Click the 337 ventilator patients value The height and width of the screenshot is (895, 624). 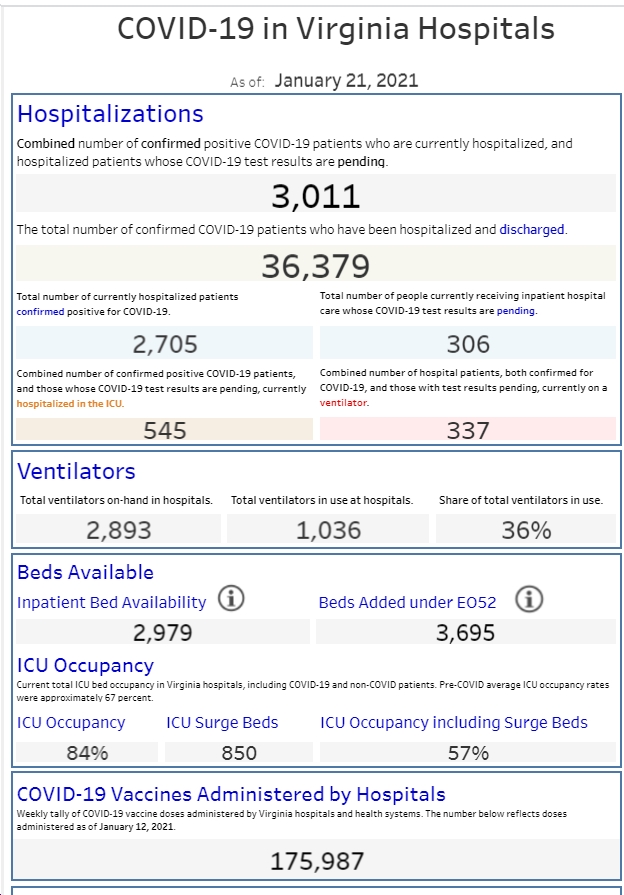tap(468, 430)
